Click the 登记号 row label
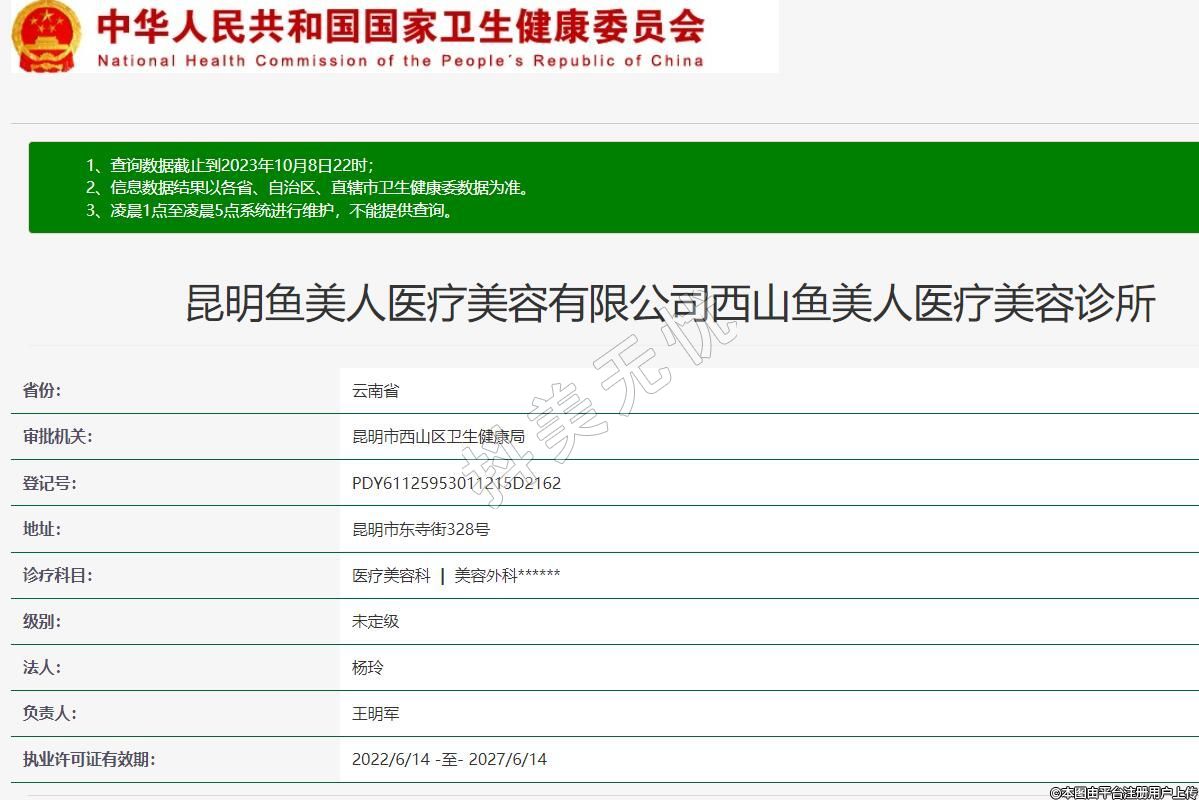 tap(49, 483)
